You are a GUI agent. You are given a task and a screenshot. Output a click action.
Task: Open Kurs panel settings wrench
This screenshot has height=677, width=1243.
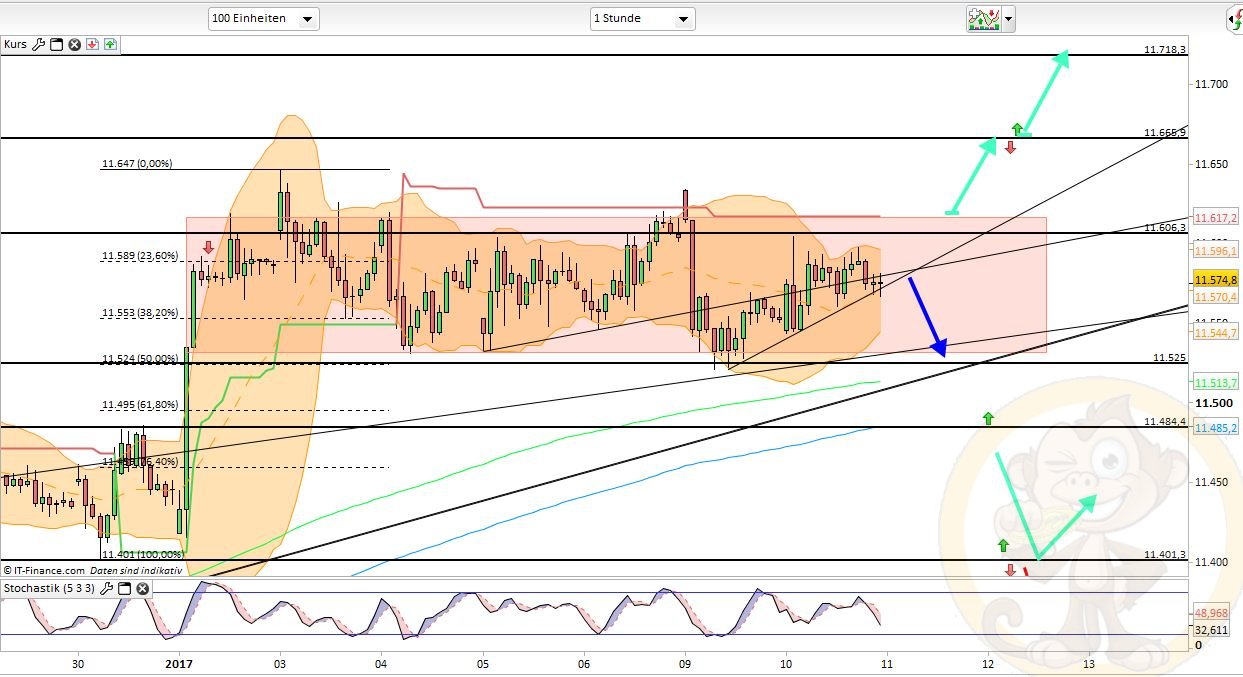pos(39,44)
